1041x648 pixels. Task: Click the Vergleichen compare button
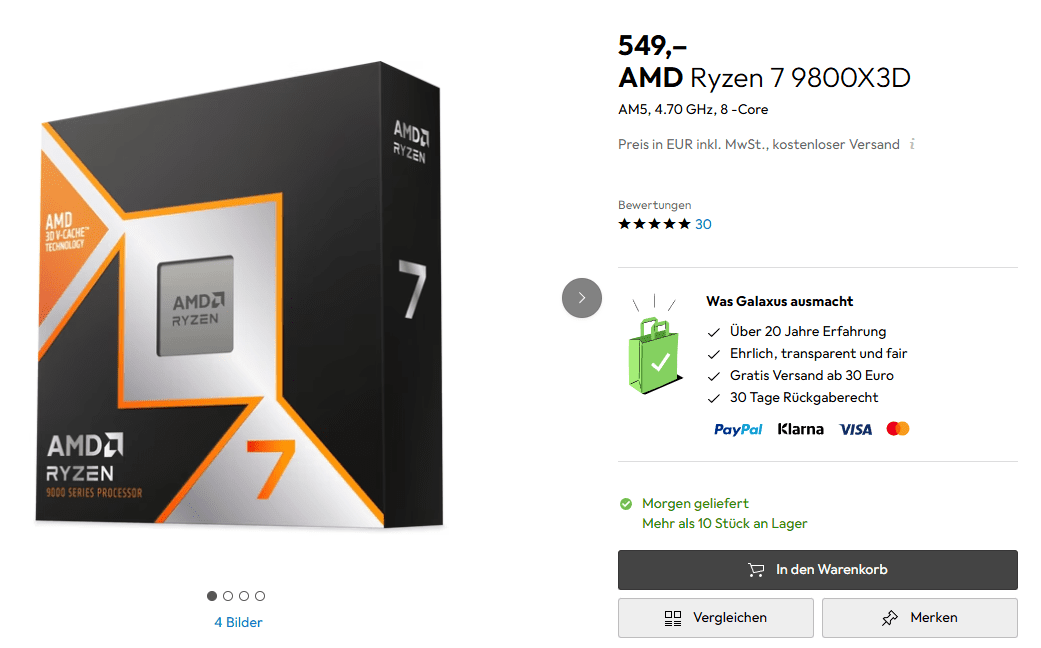coord(715,618)
